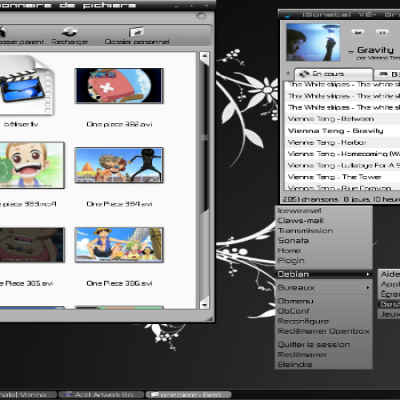Screen dimensions: 400x400
Task: Expand the Bureaux submenu arrow
Action: 368,288
